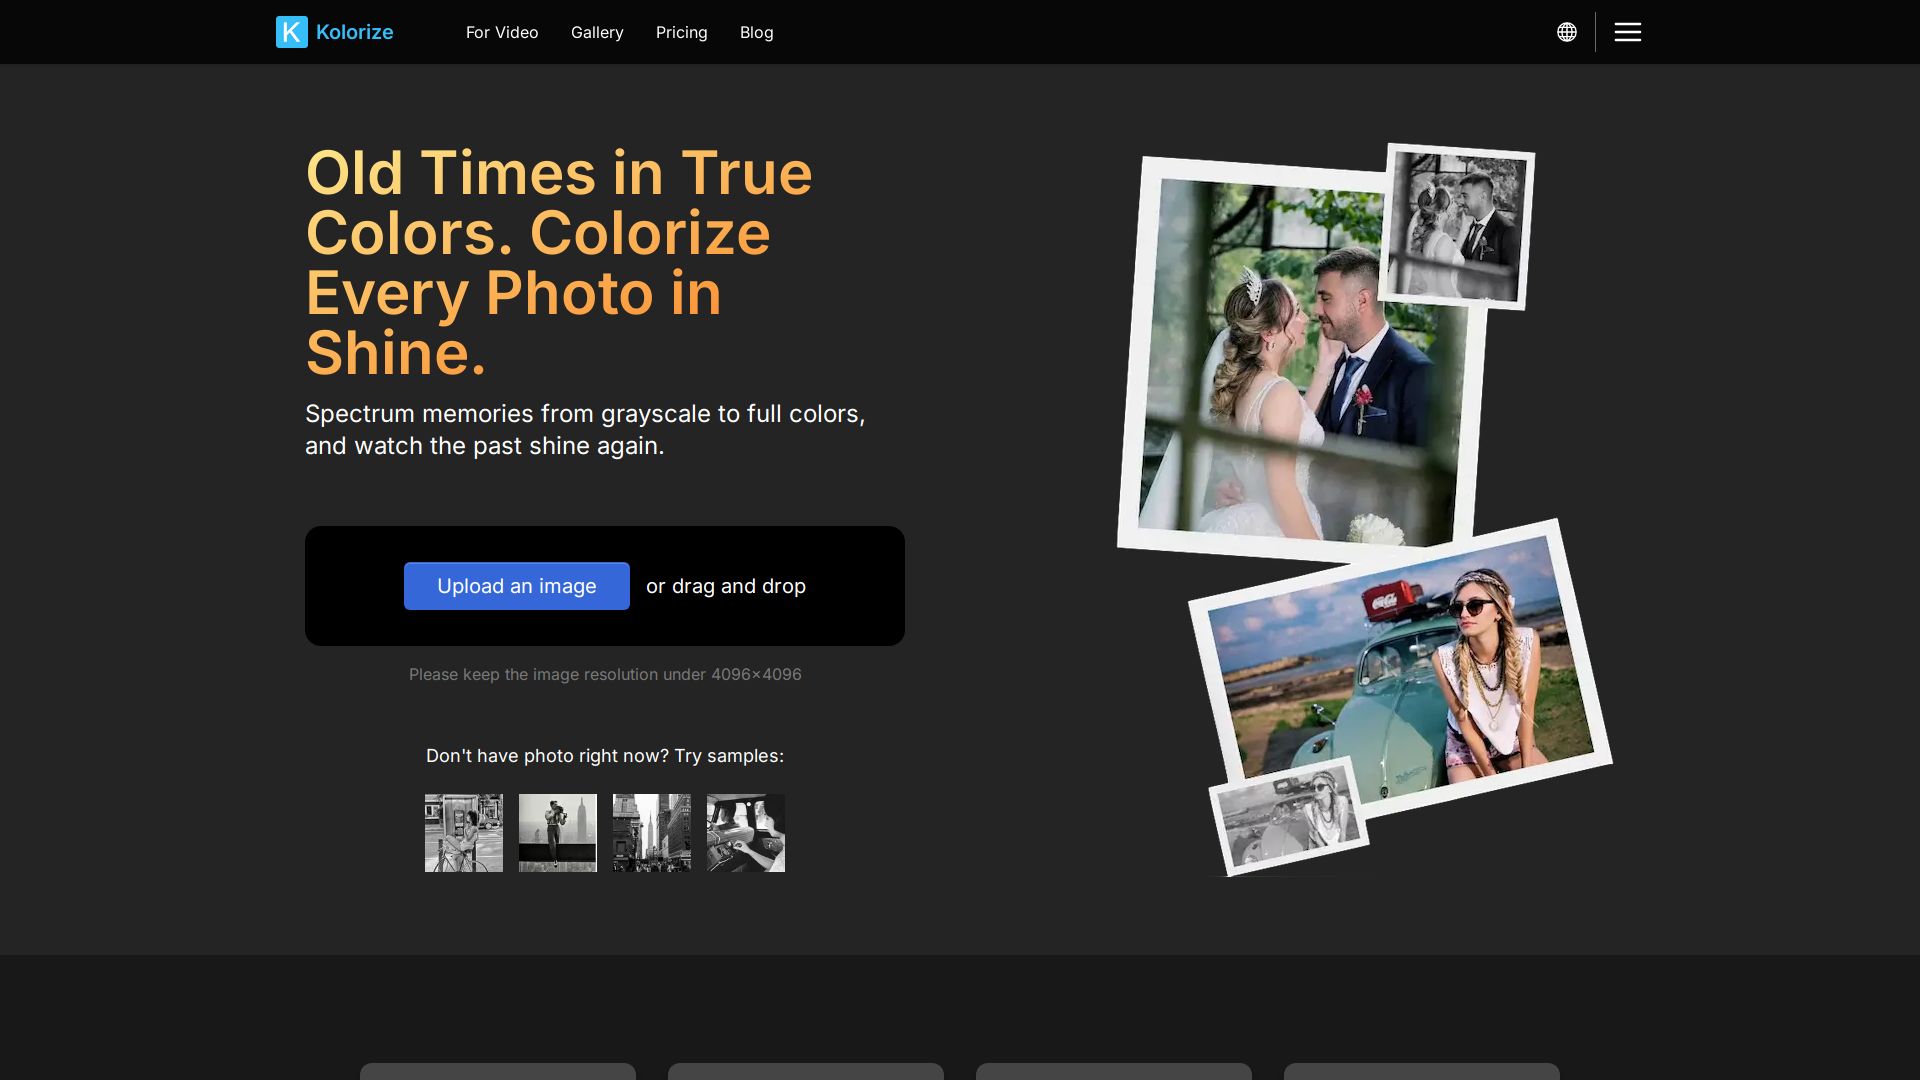Navigate to the Blog
1920x1080 pixels.
[756, 32]
